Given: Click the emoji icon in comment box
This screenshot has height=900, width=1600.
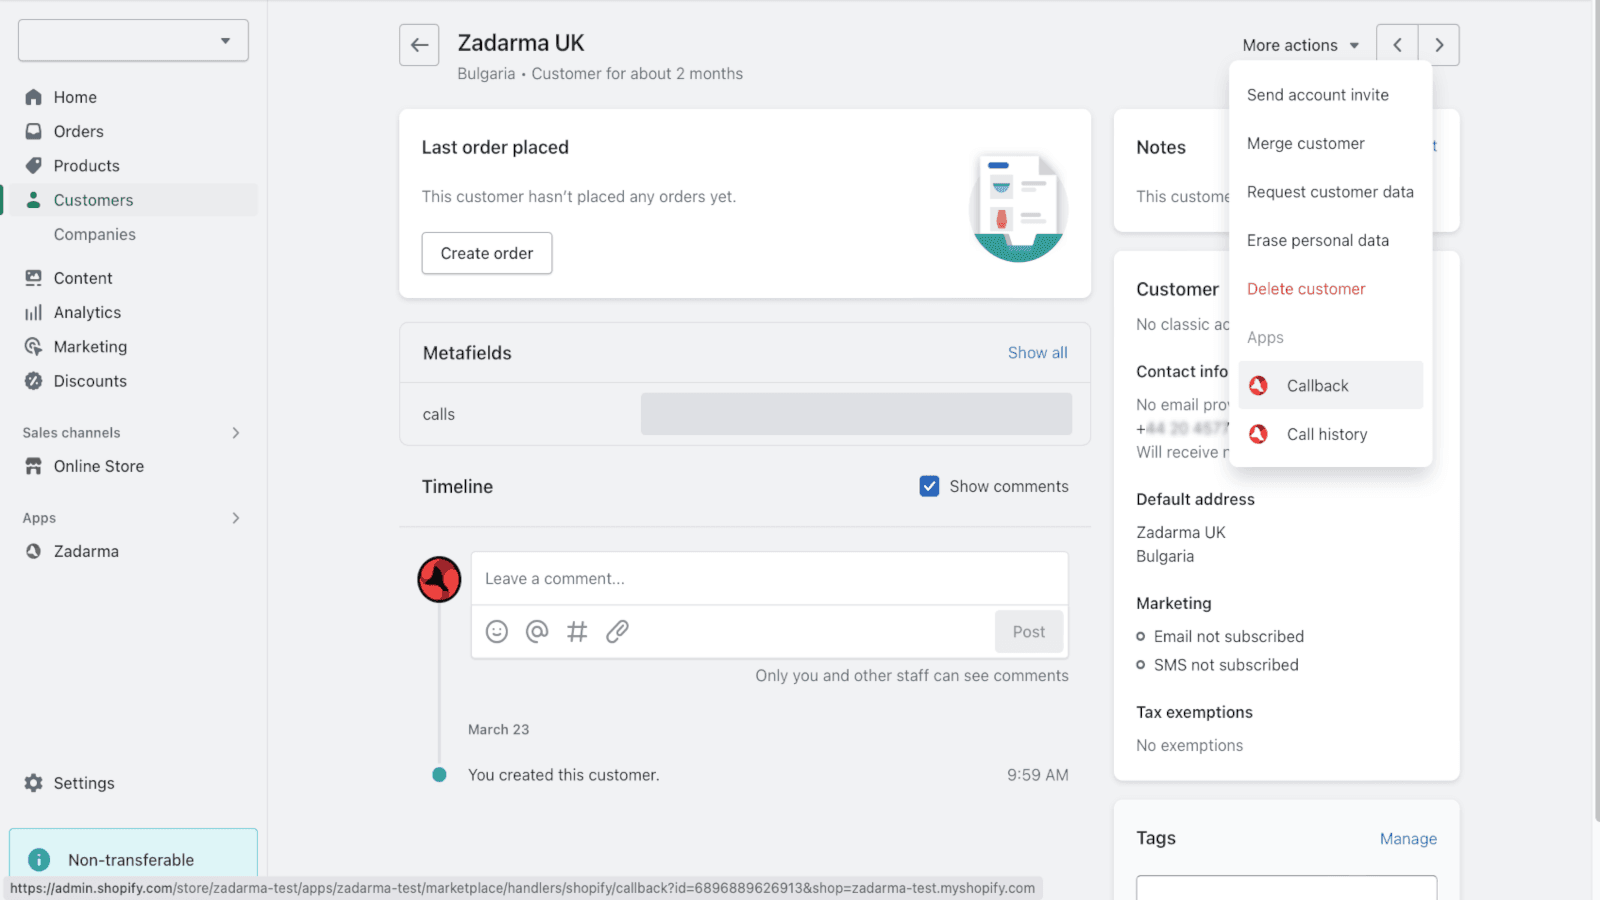Looking at the screenshot, I should 497,631.
